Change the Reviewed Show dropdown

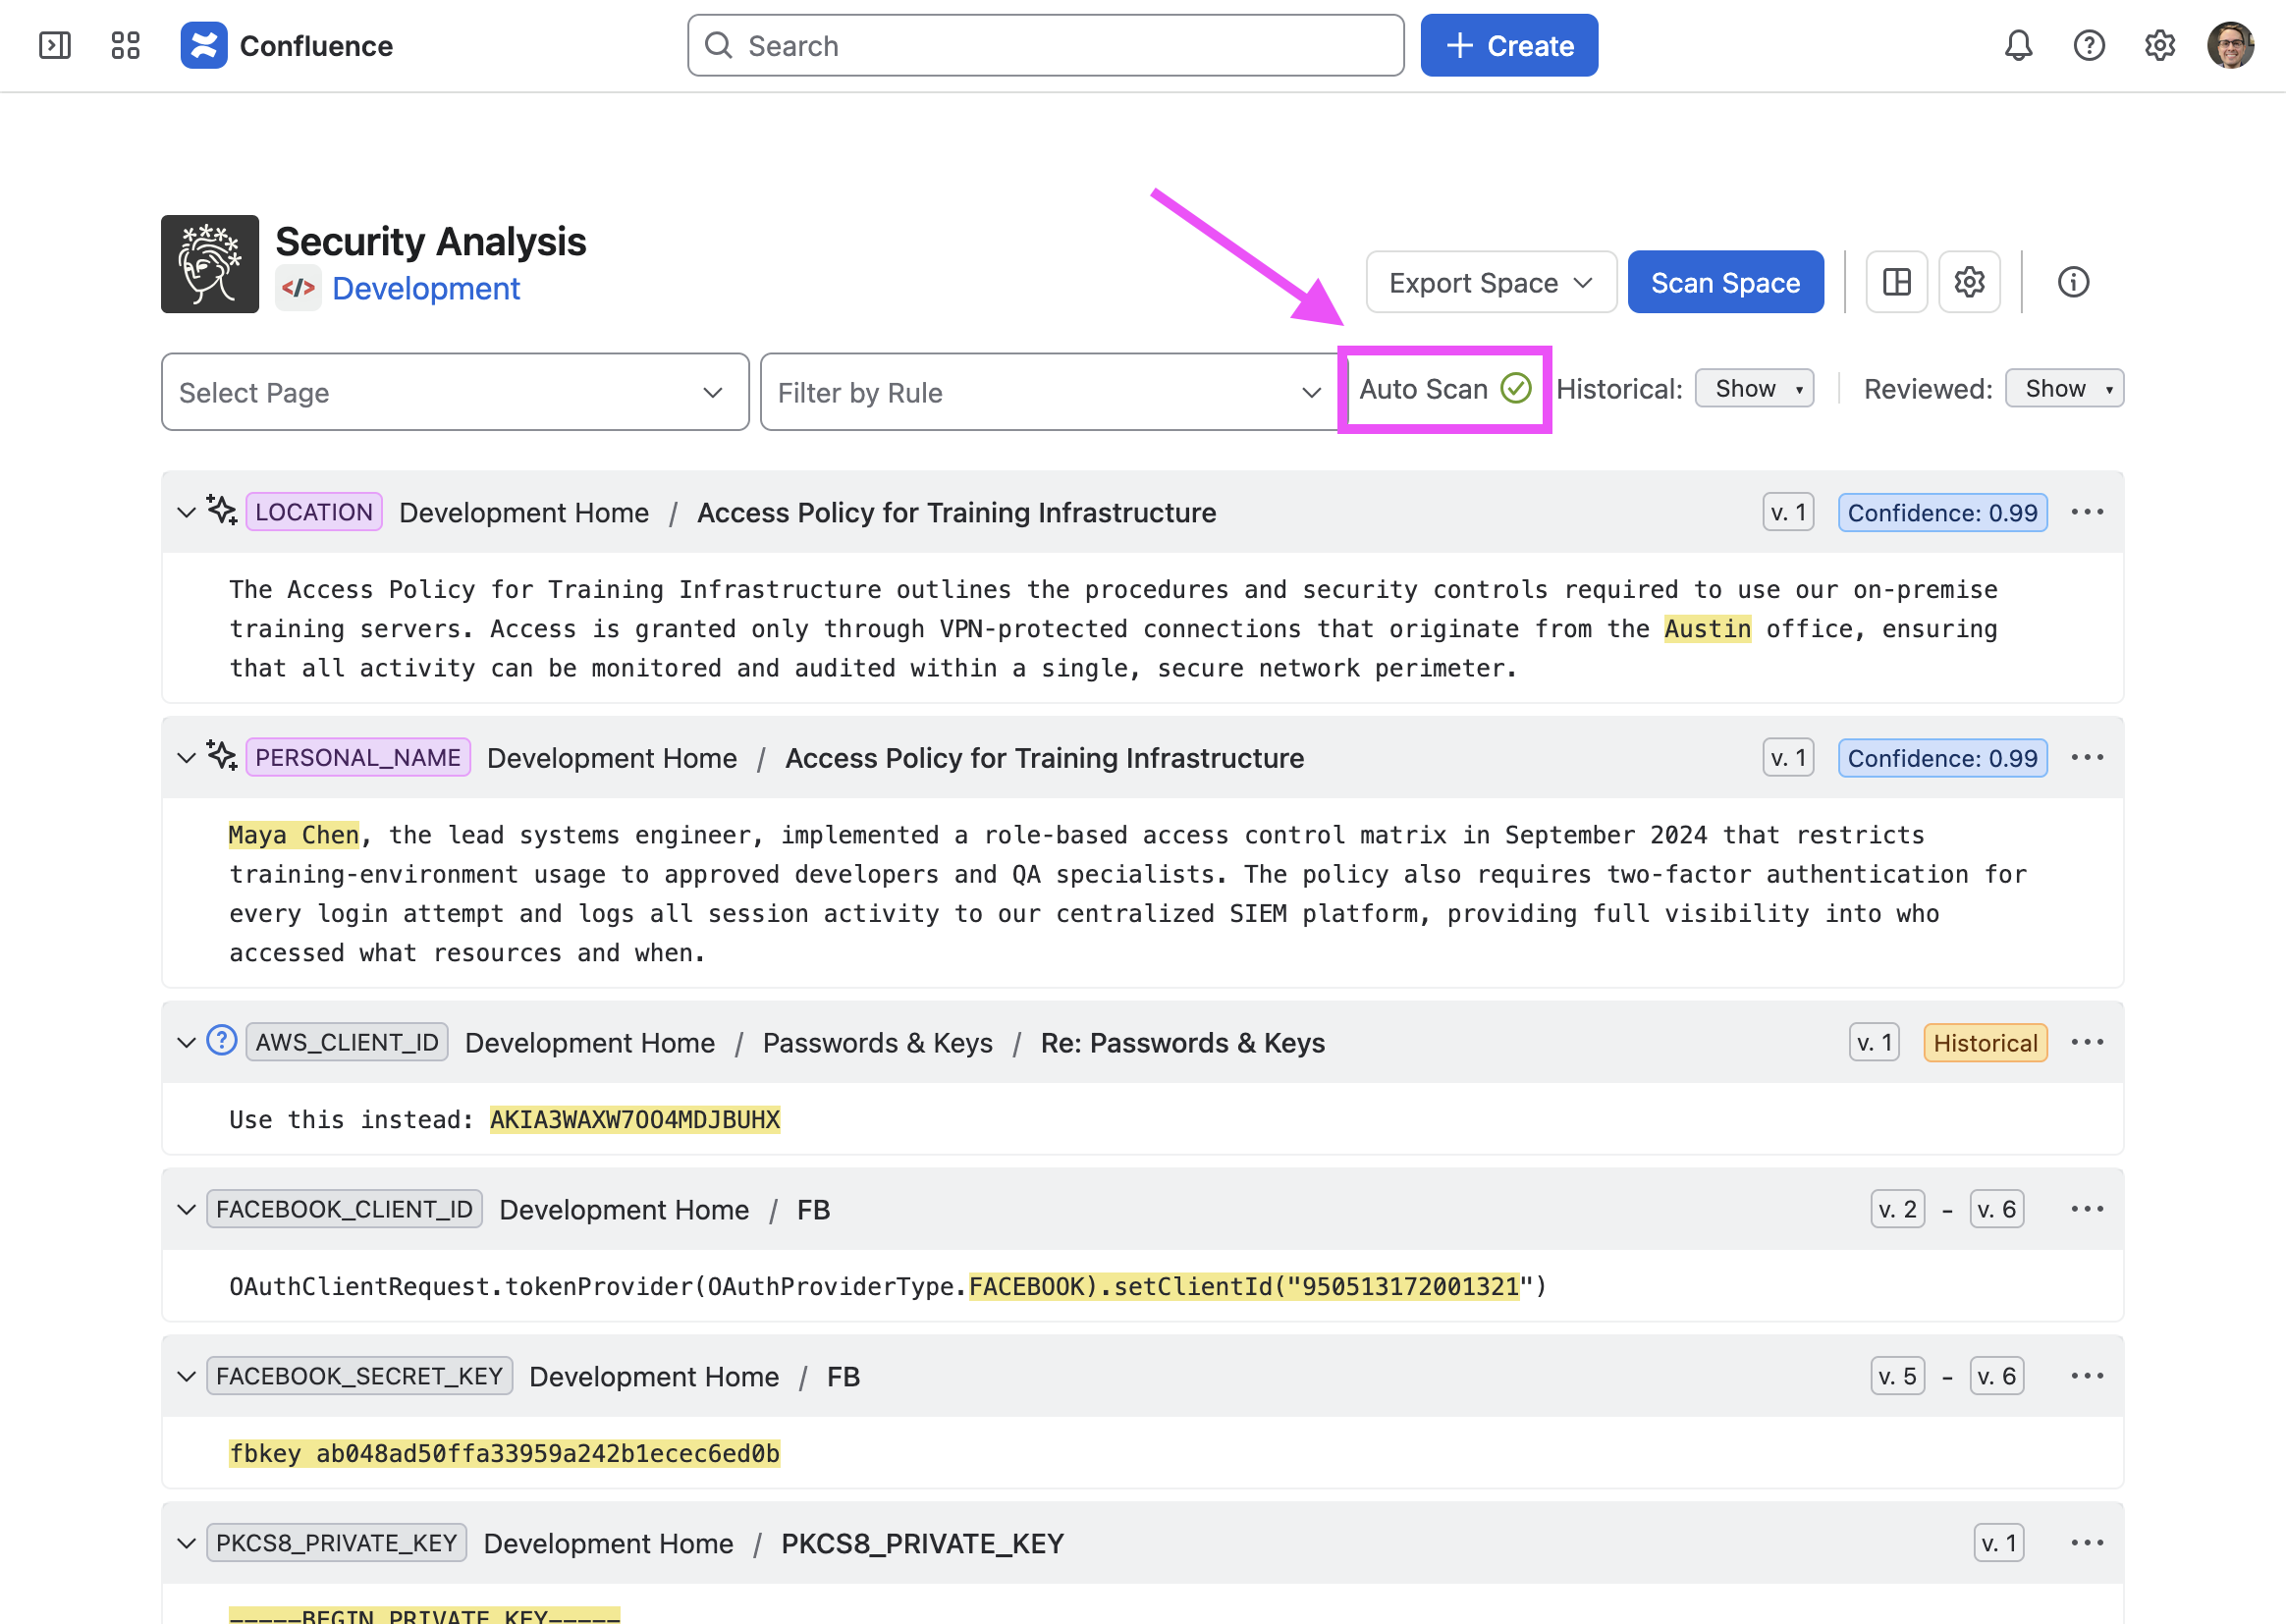(2064, 389)
